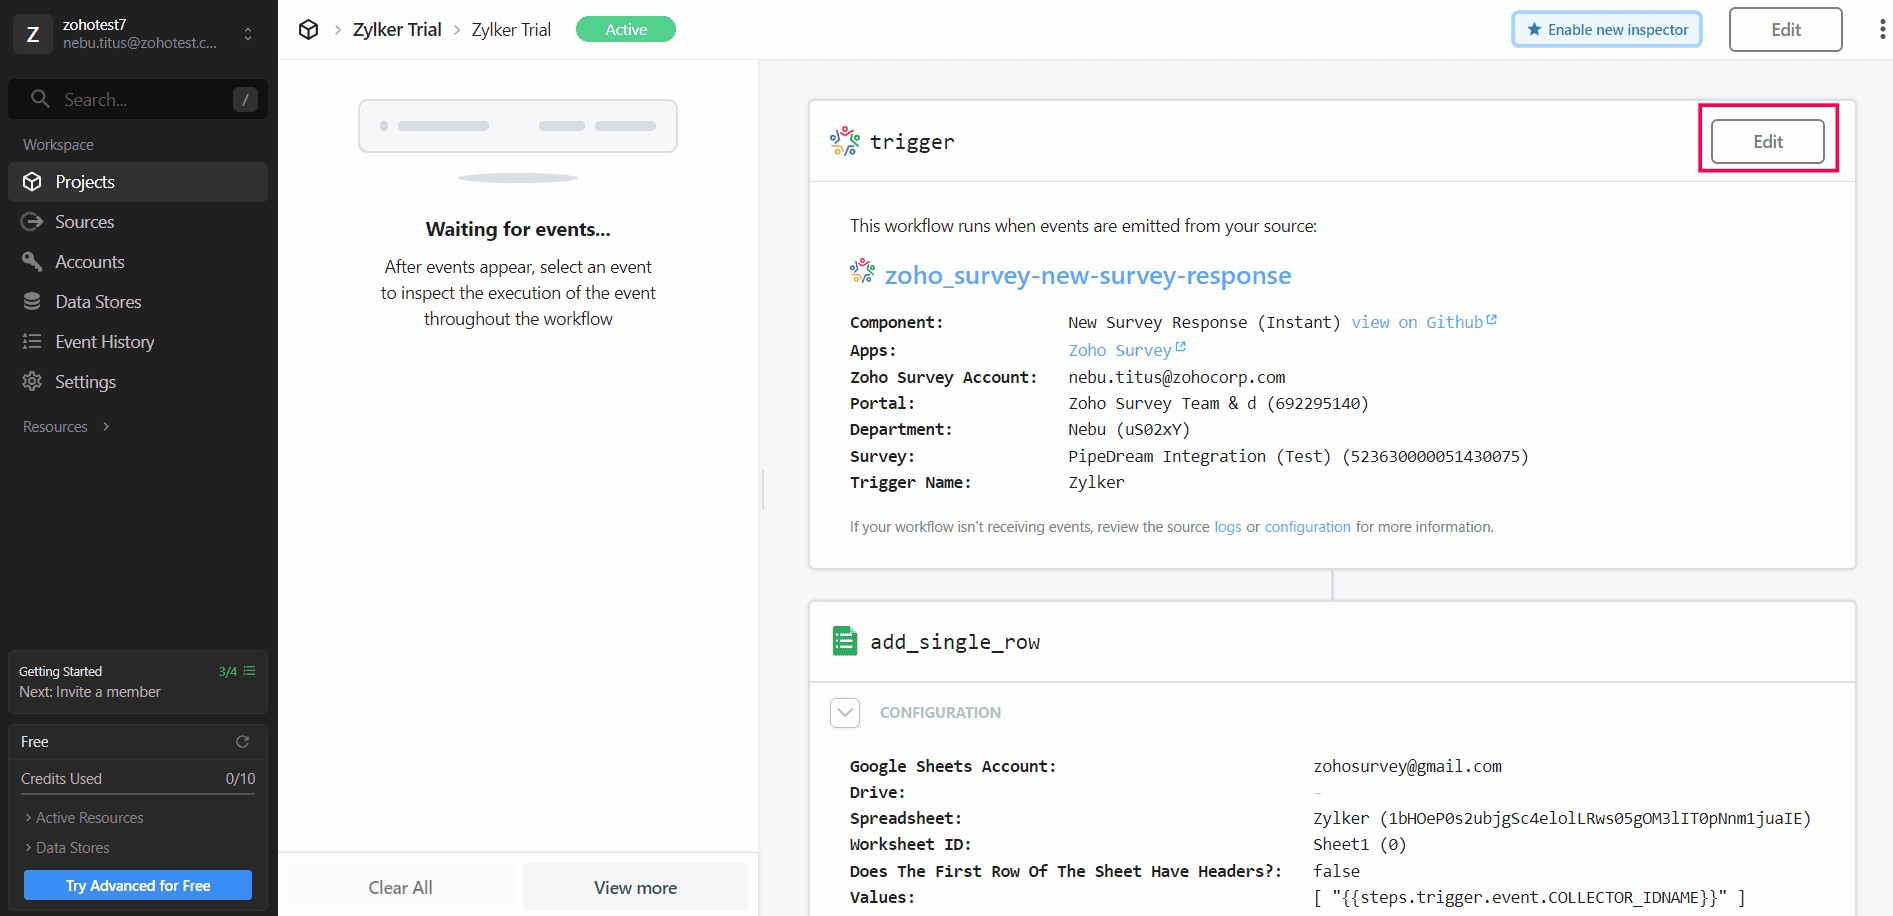The image size is (1893, 916).
Task: Collapse the CONFIGURATION section chevron
Action: pos(845,713)
